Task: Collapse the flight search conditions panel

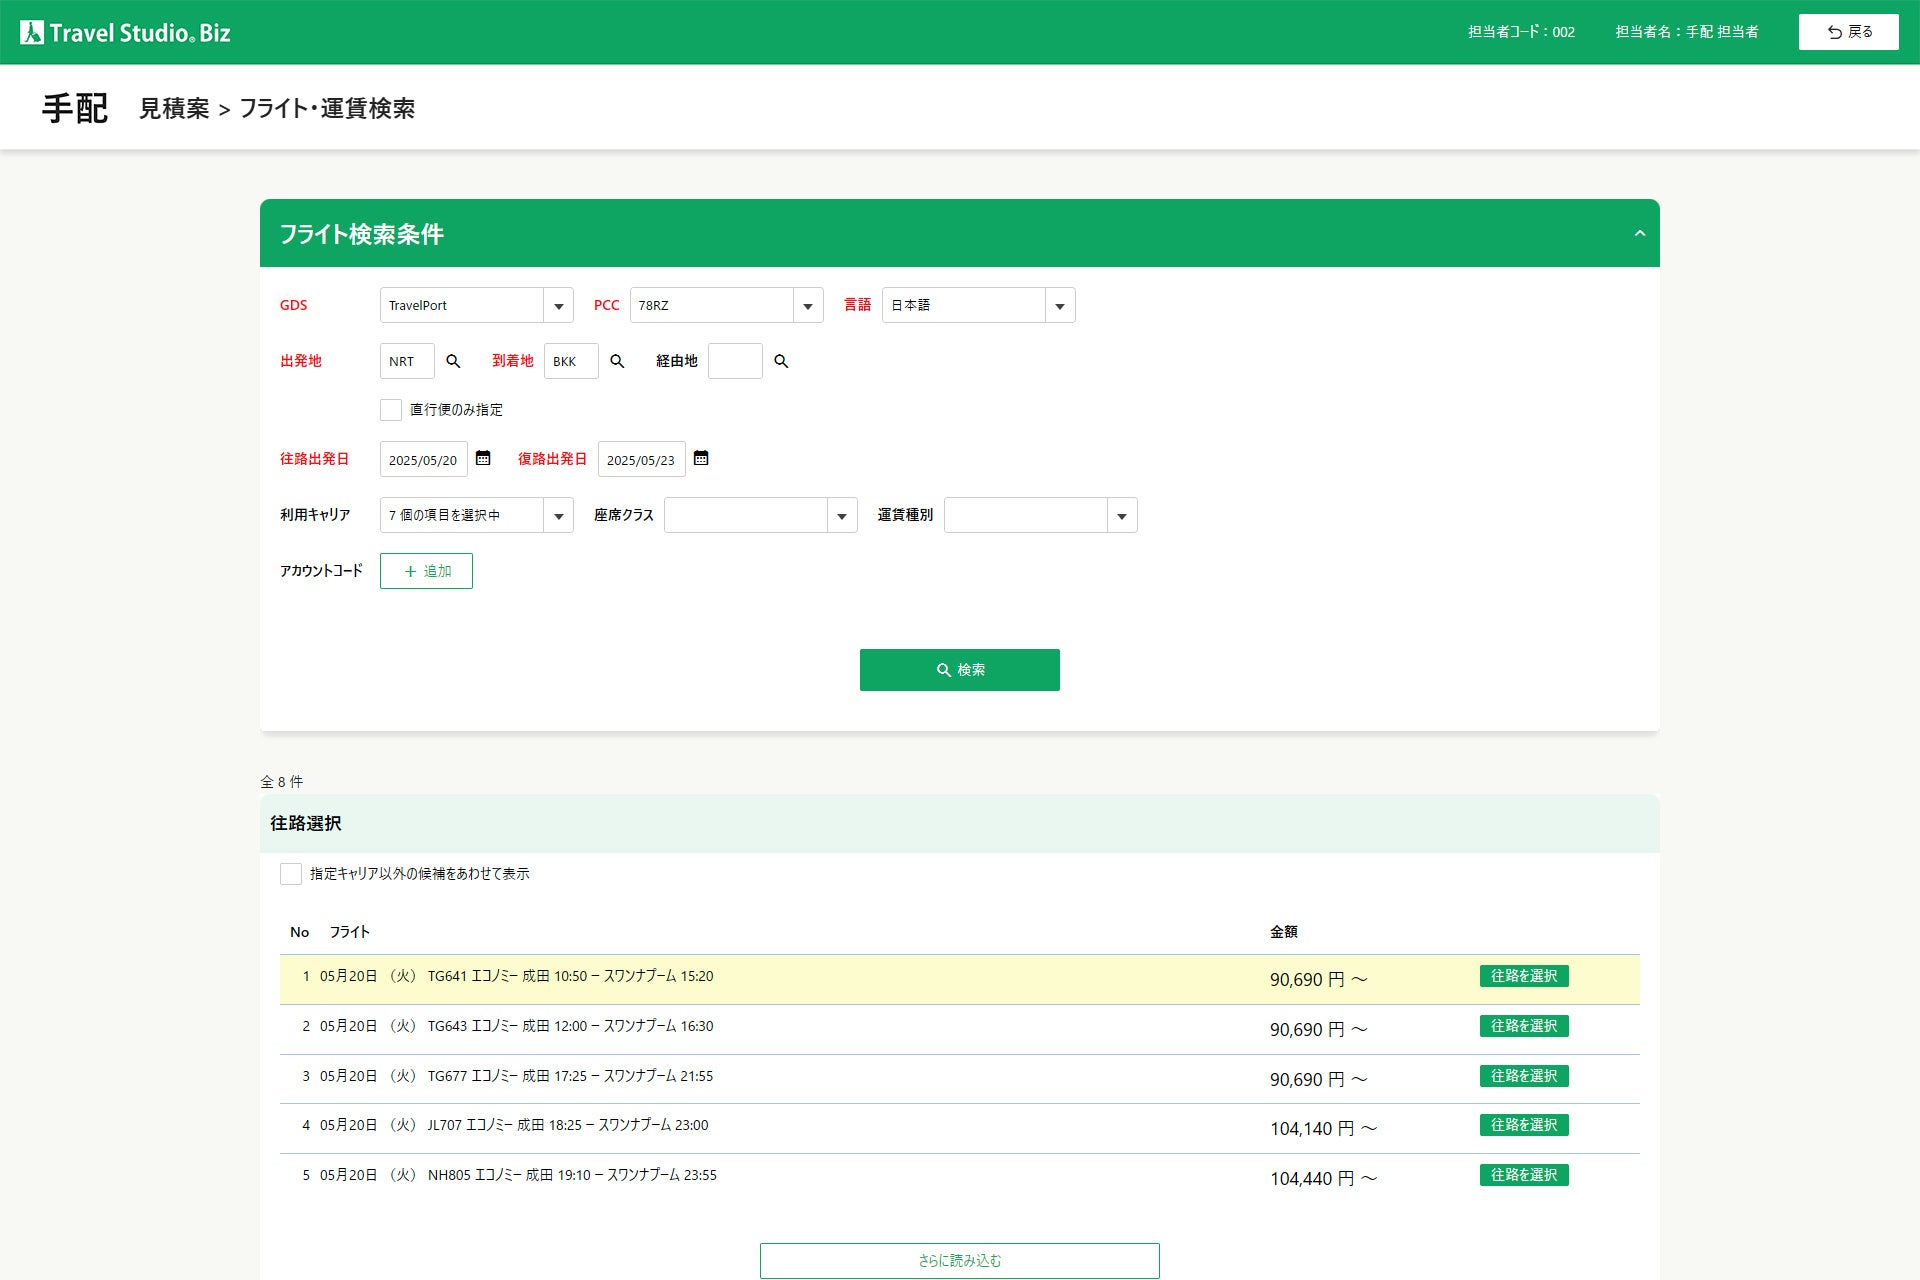Action: point(1639,233)
